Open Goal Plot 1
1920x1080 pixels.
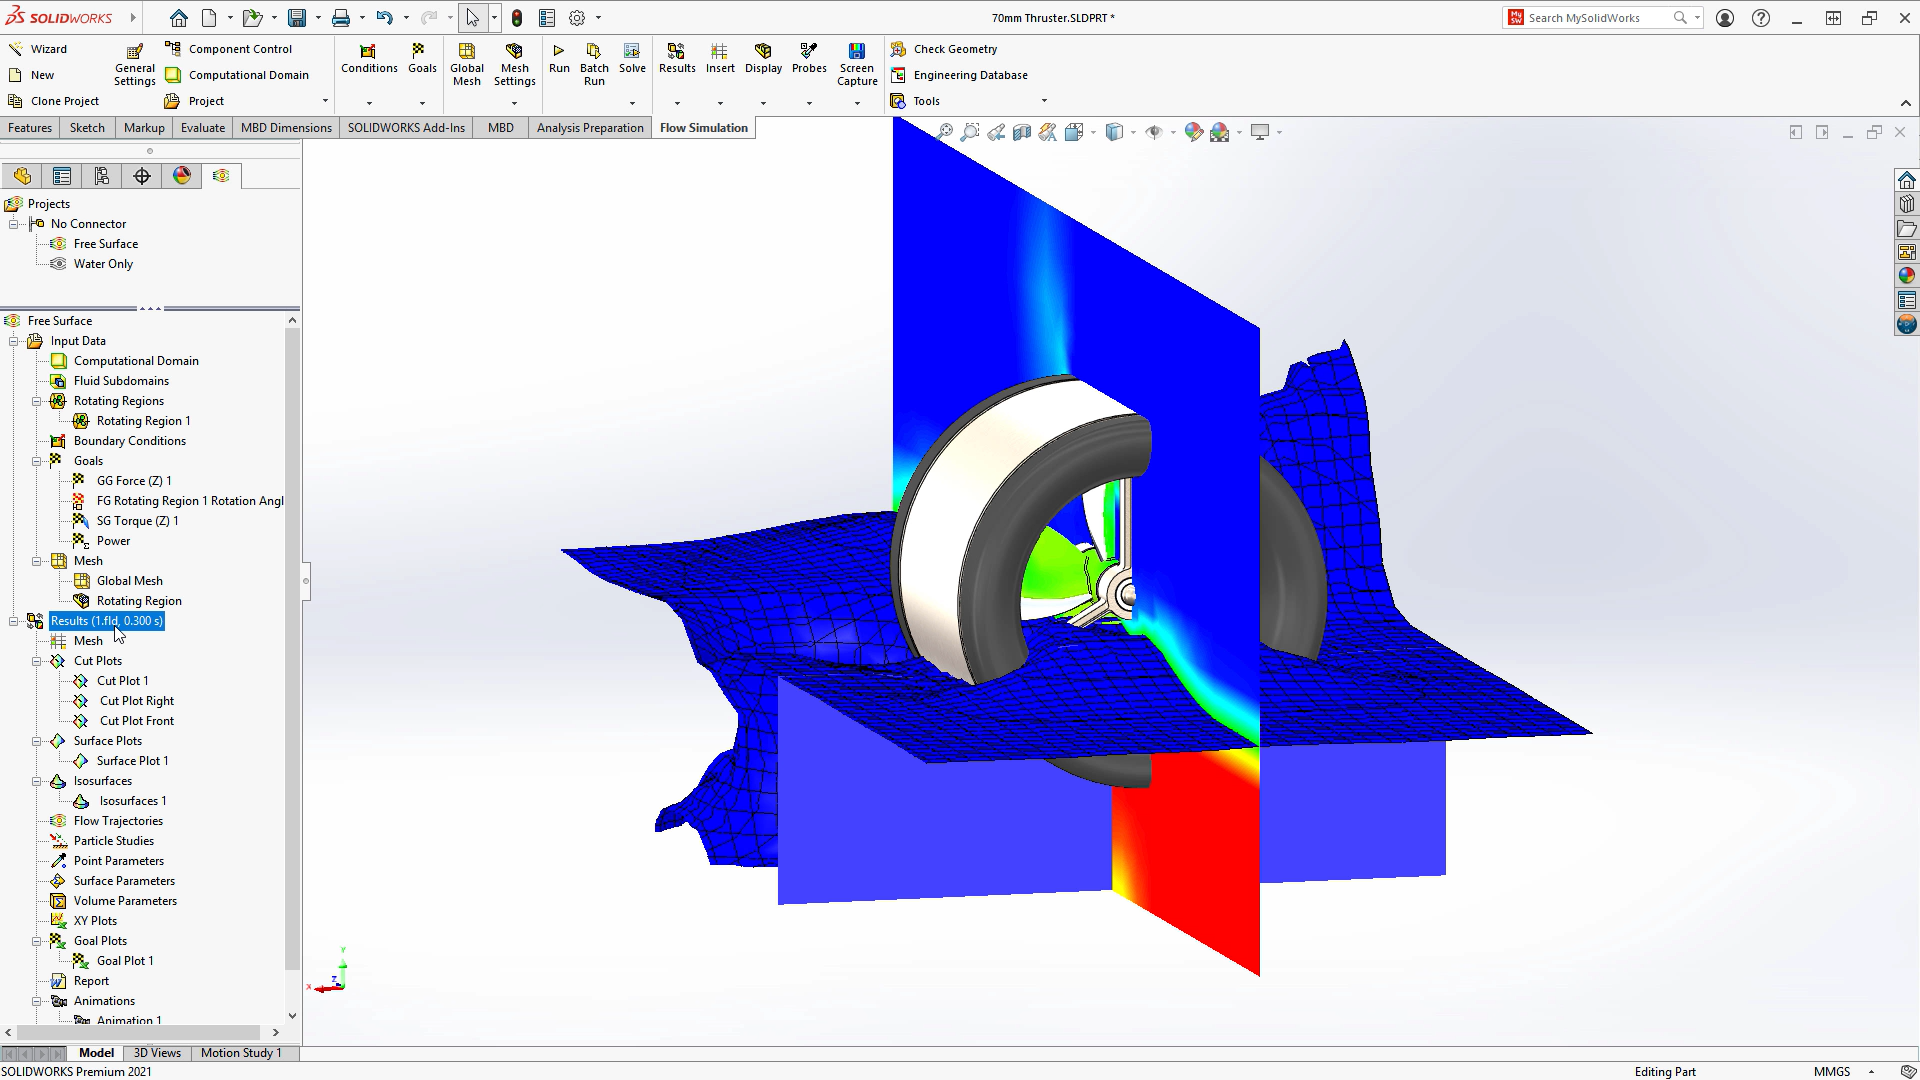pos(124,960)
